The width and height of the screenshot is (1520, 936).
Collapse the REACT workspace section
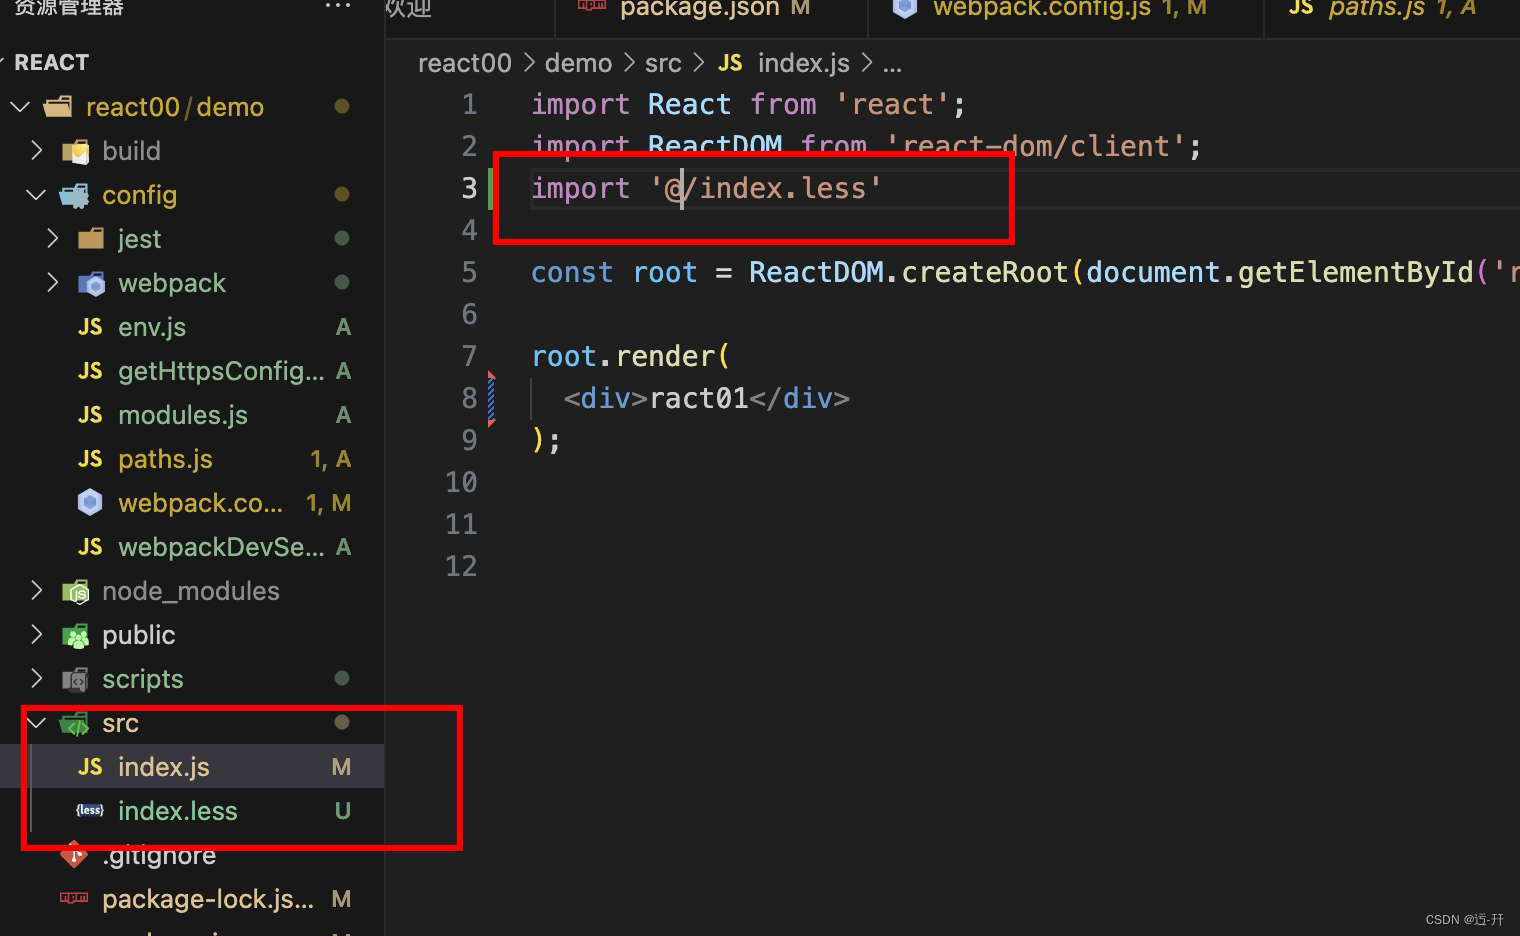tap(4, 62)
